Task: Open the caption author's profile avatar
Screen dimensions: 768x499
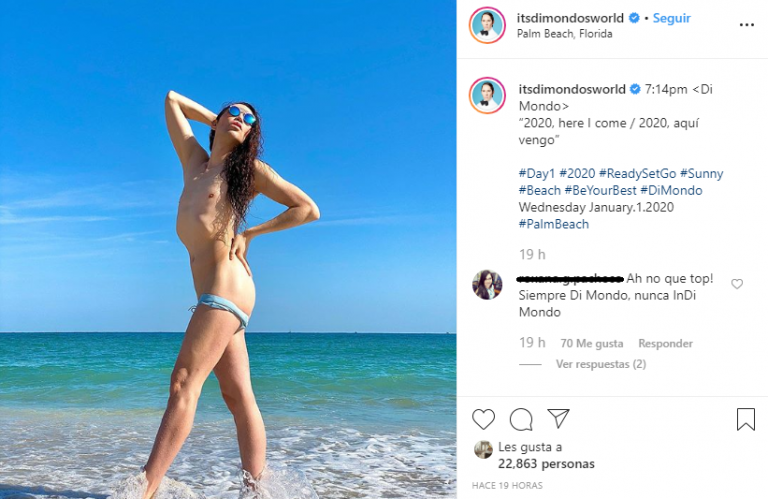Action: (487, 95)
